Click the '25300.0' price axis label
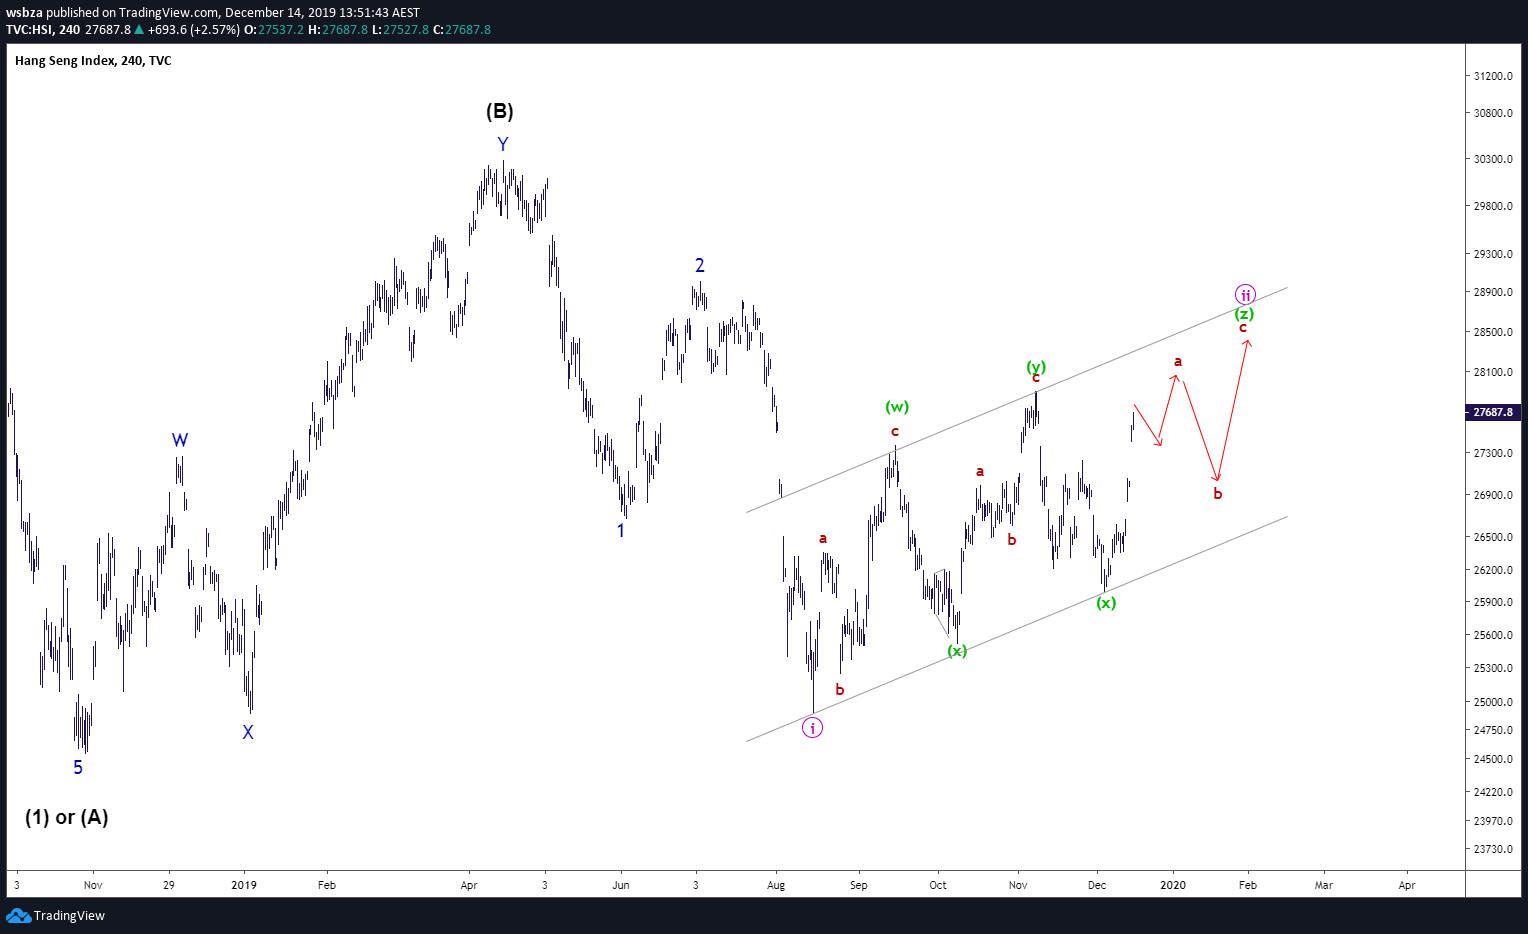 click(1493, 668)
